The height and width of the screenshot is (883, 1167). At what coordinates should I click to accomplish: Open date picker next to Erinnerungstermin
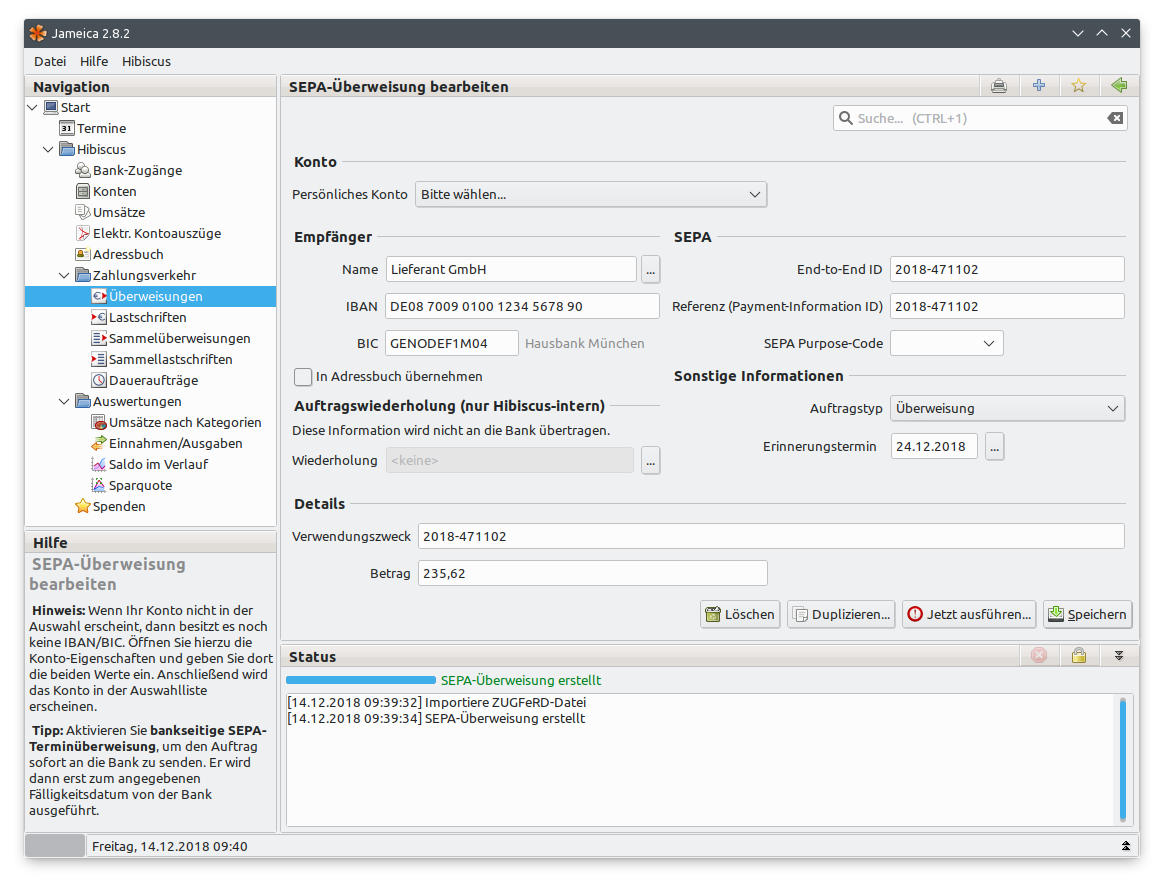pos(994,446)
